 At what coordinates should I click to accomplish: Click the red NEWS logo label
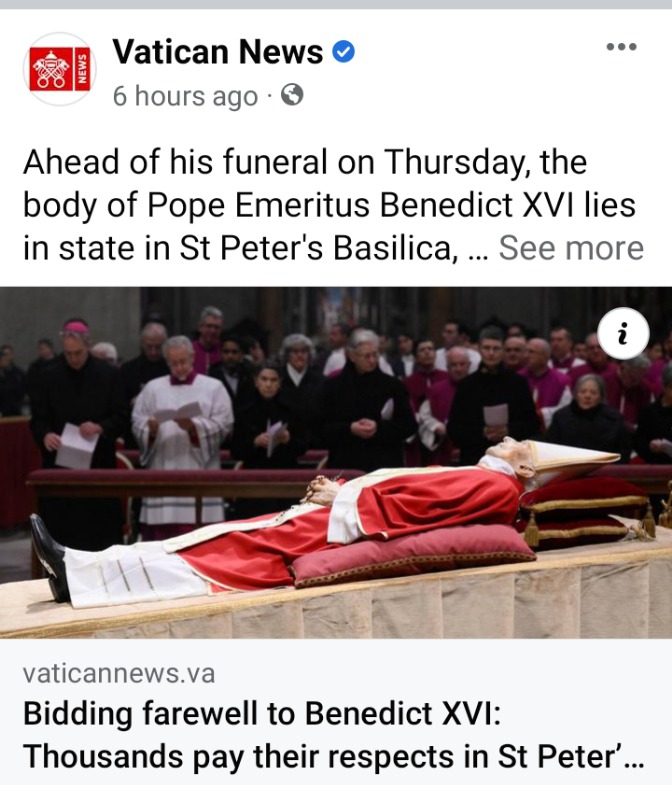(x=82, y=69)
